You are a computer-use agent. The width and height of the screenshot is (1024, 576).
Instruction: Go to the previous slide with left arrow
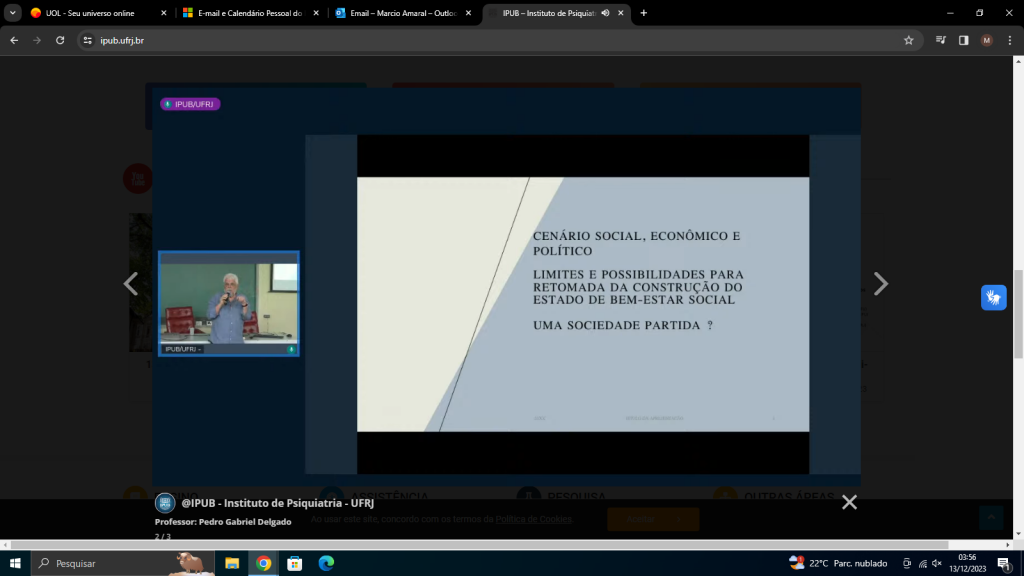click(131, 284)
